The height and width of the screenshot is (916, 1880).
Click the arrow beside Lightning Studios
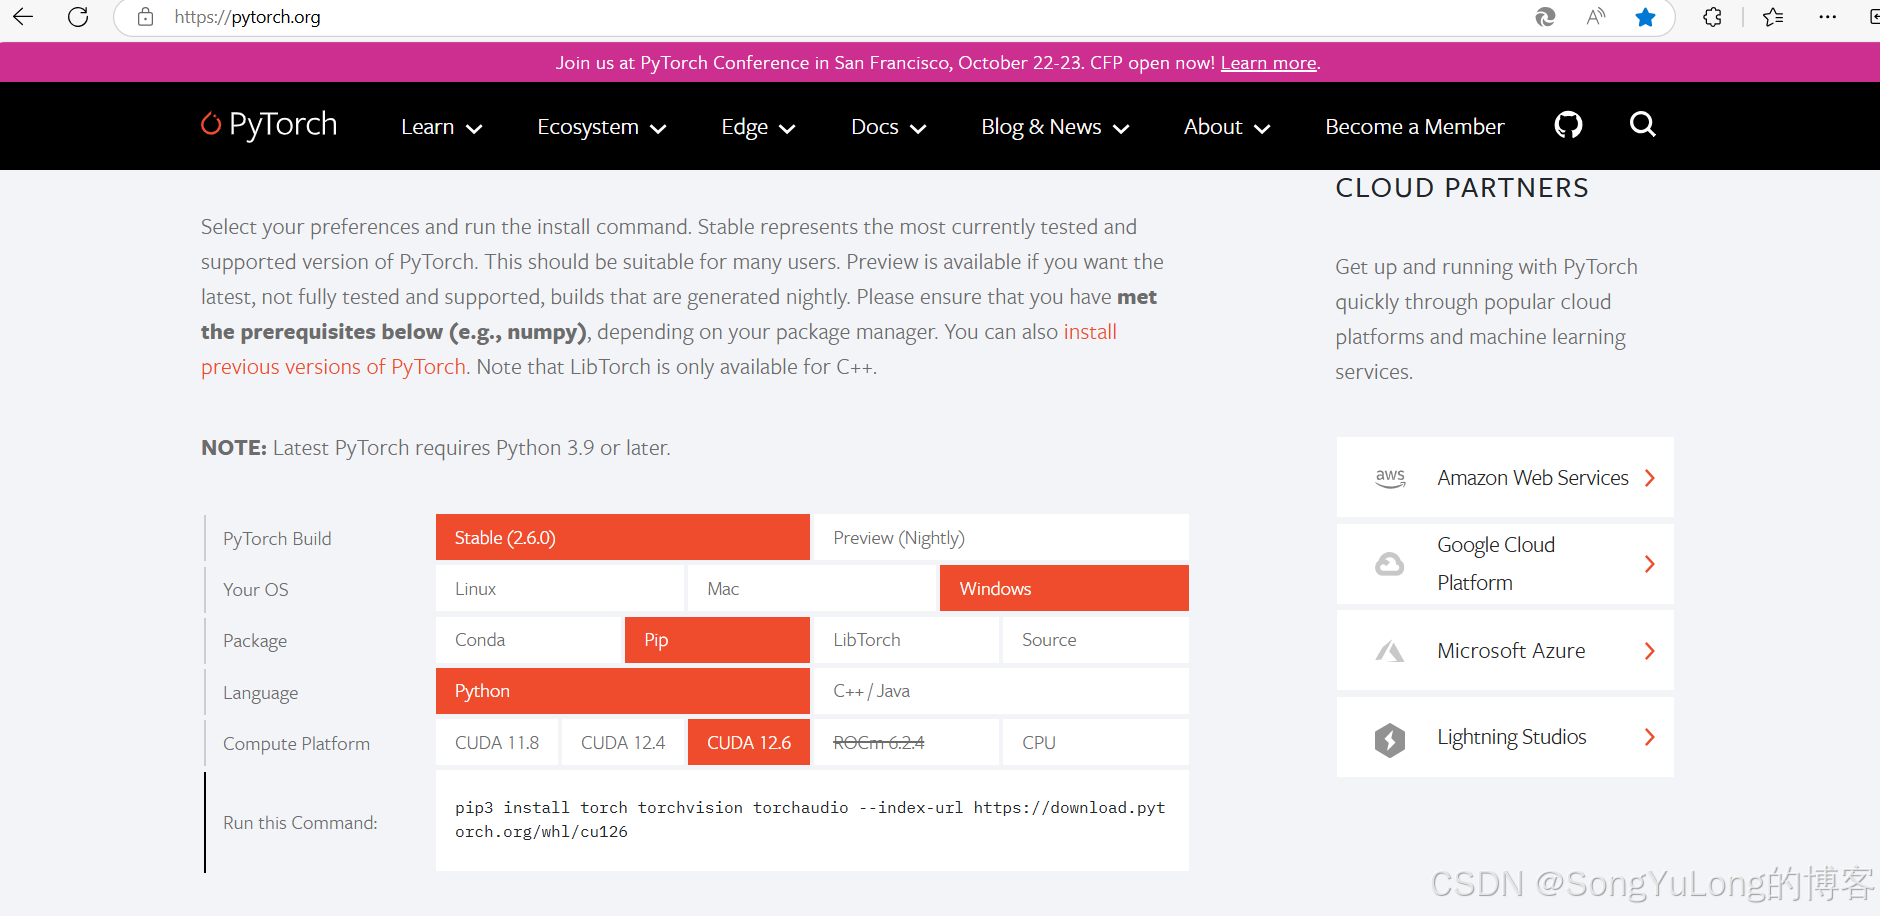1650,737
